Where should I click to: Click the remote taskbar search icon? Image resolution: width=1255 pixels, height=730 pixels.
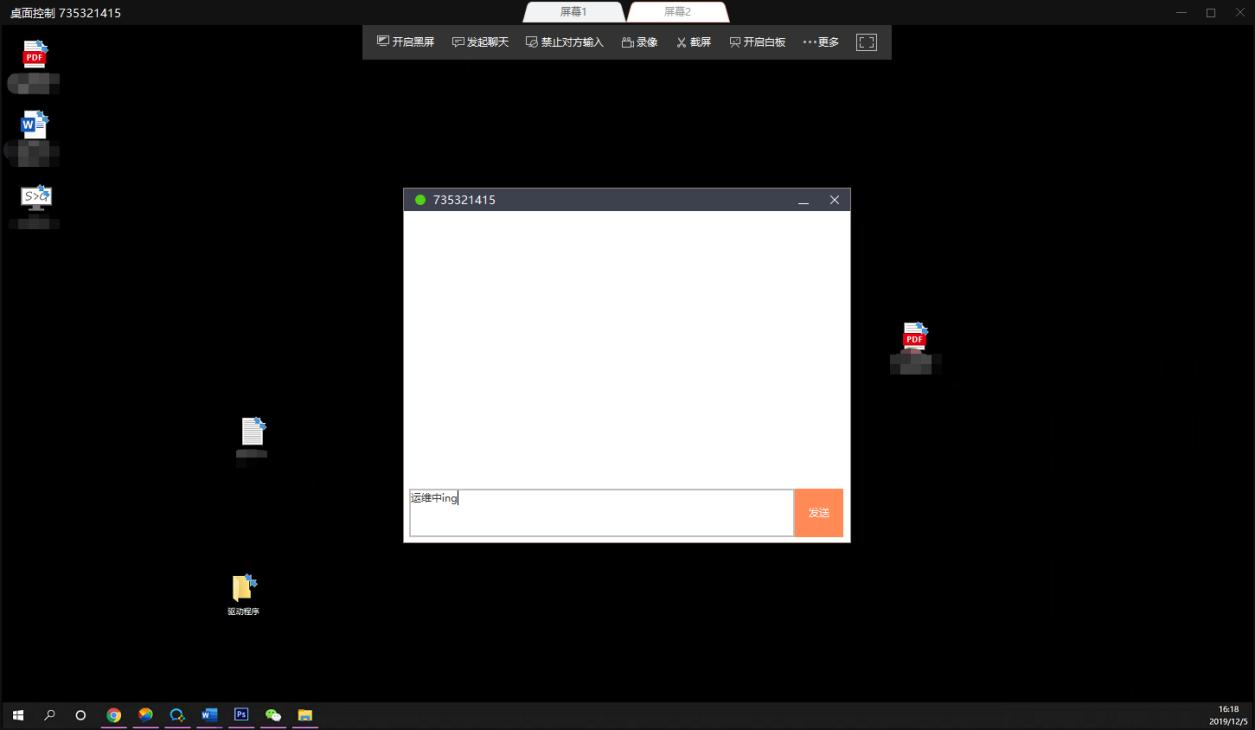point(49,715)
